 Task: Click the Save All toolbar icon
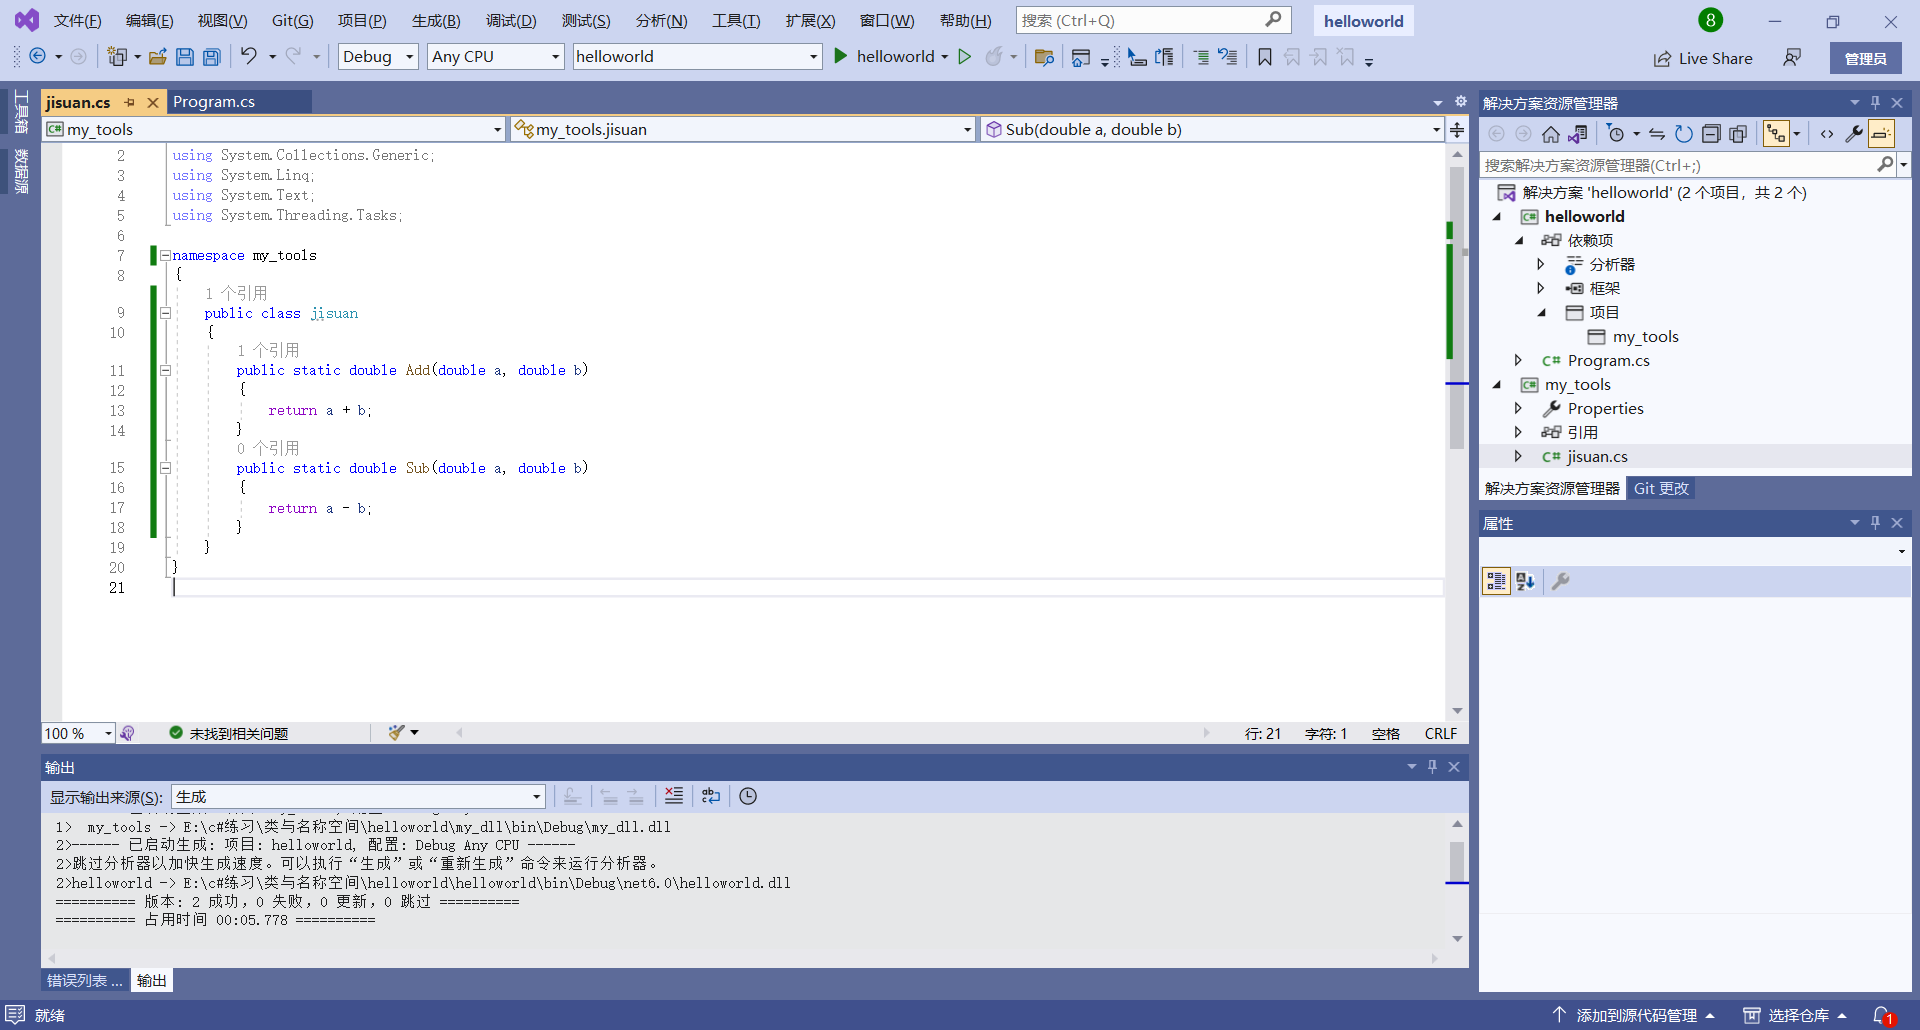[x=212, y=57]
